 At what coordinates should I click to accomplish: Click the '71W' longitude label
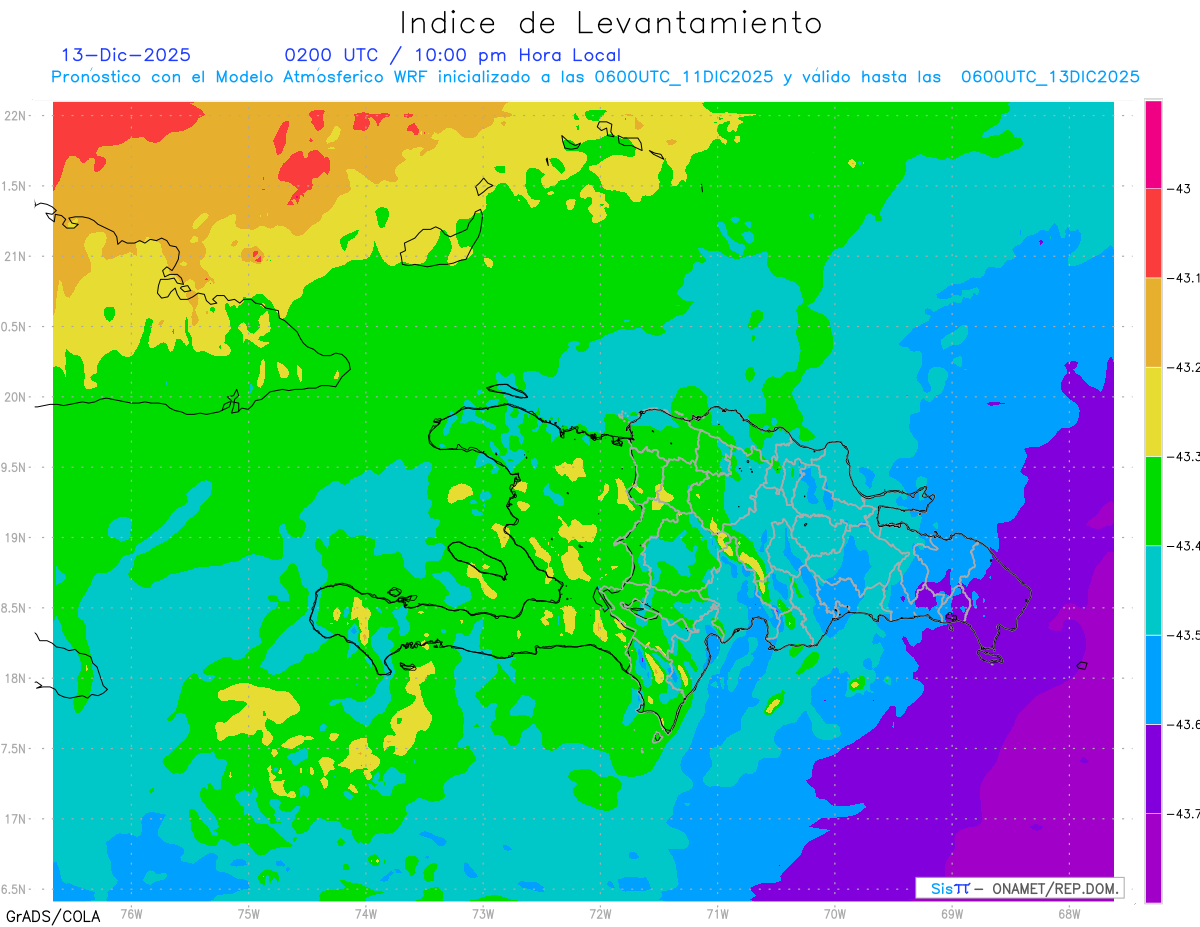pyautogui.click(x=717, y=913)
